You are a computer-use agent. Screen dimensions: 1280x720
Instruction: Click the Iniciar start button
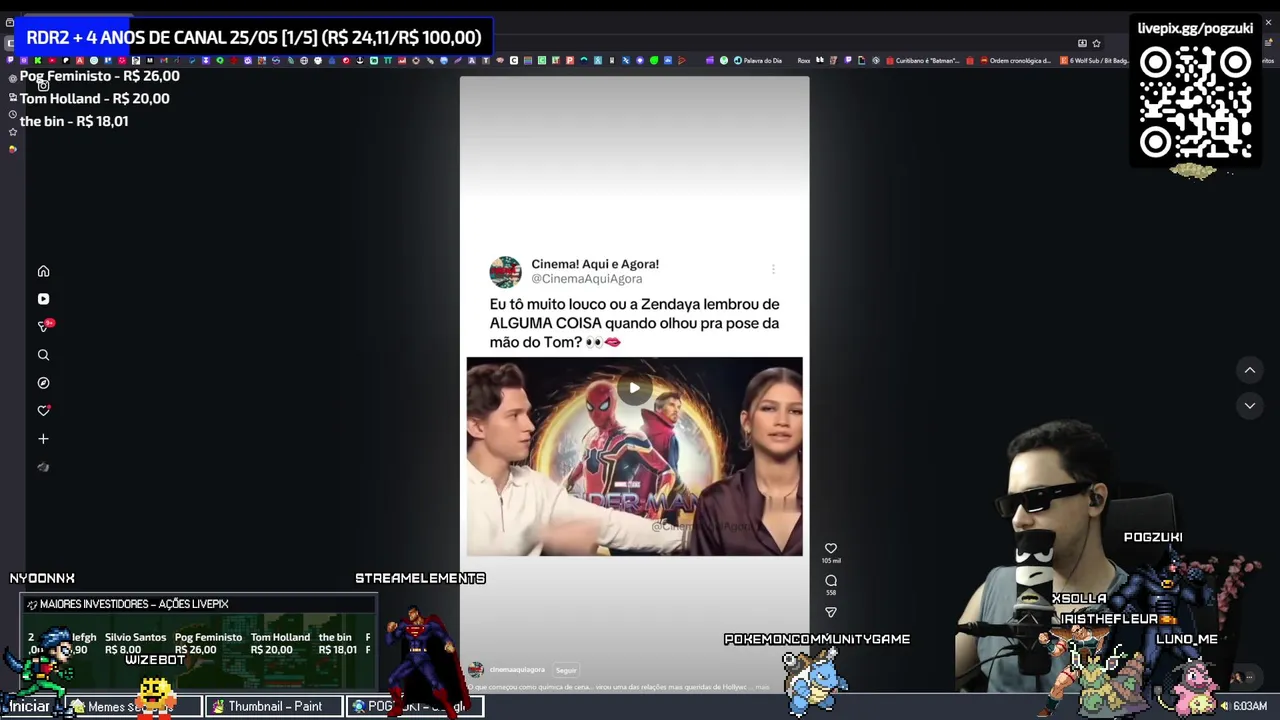(29, 706)
